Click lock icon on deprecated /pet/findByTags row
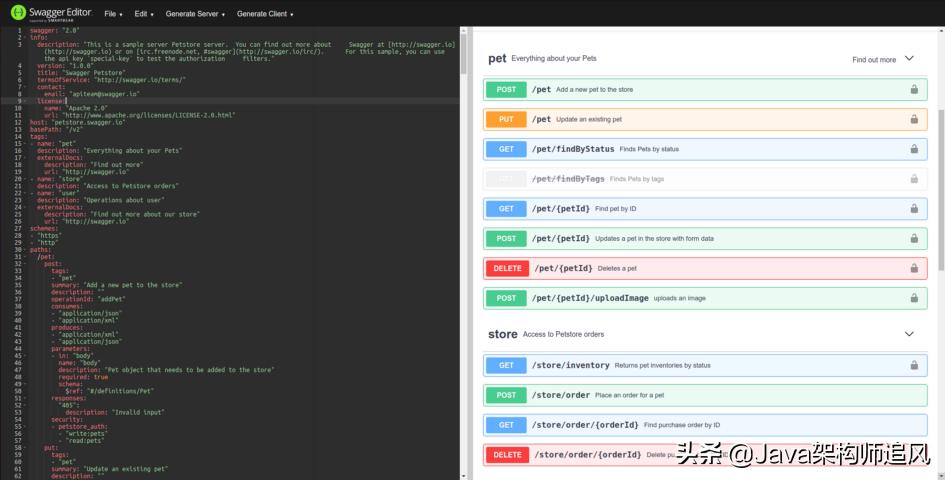The image size is (945, 480). click(914, 179)
